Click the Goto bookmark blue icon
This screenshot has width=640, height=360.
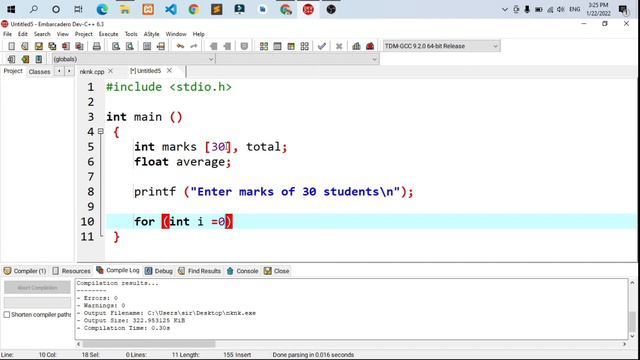pyautogui.click(x=39, y=59)
